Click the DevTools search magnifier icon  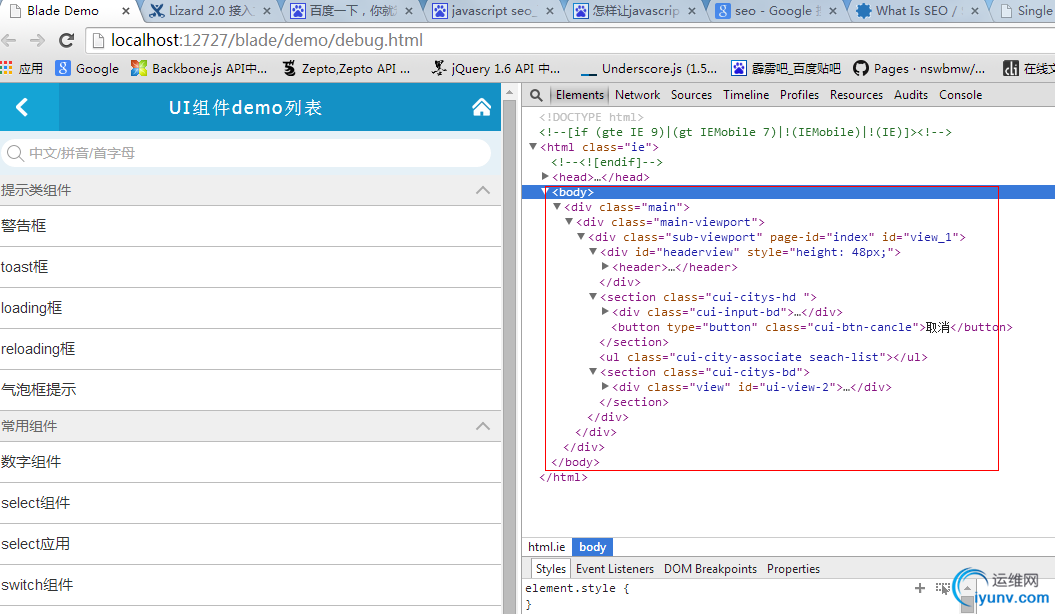click(536, 95)
